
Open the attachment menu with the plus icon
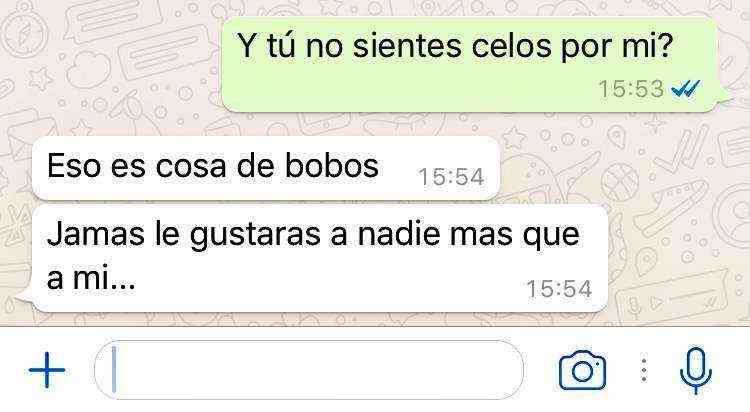[x=47, y=369]
